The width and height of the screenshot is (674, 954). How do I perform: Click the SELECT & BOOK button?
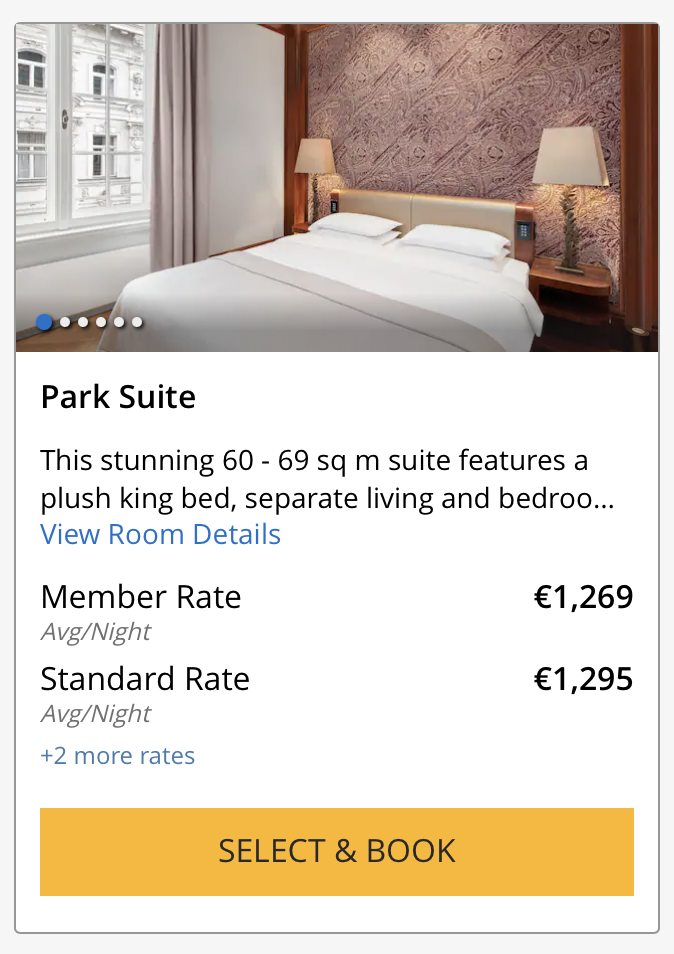(x=337, y=851)
